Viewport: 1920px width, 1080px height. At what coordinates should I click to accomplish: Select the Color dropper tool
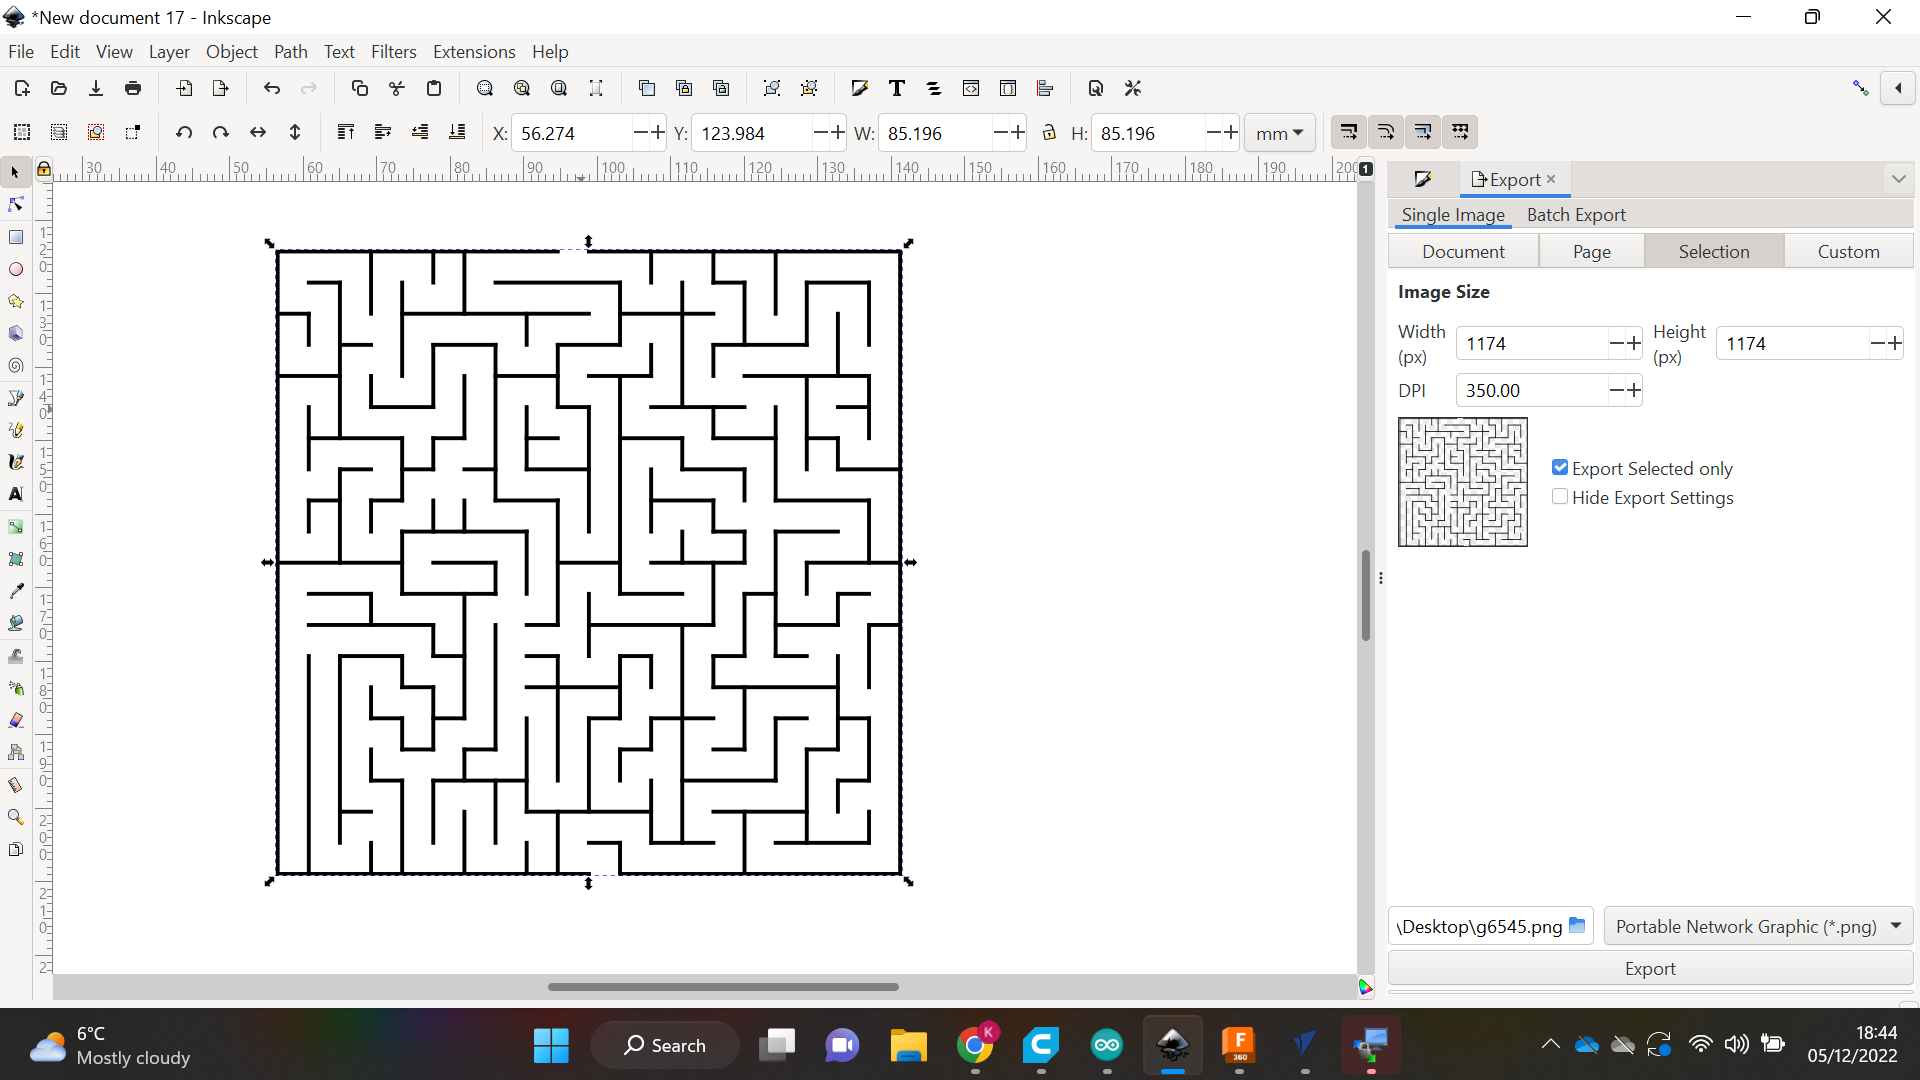tap(16, 590)
